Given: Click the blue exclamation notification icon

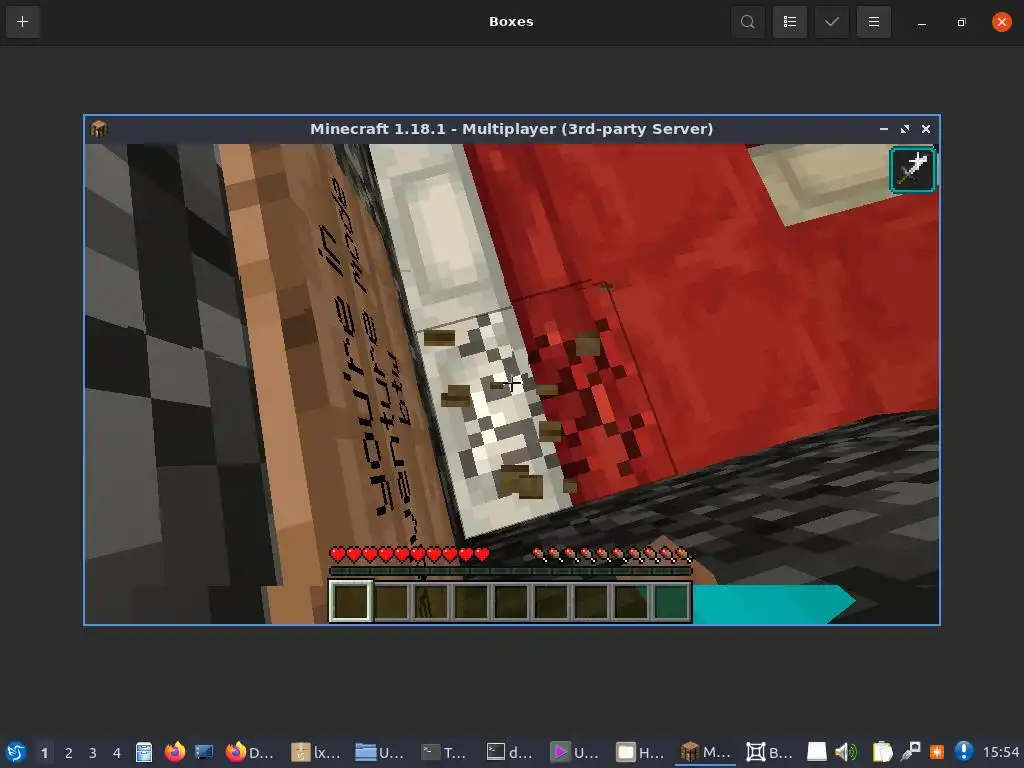Looking at the screenshot, I should [x=964, y=752].
